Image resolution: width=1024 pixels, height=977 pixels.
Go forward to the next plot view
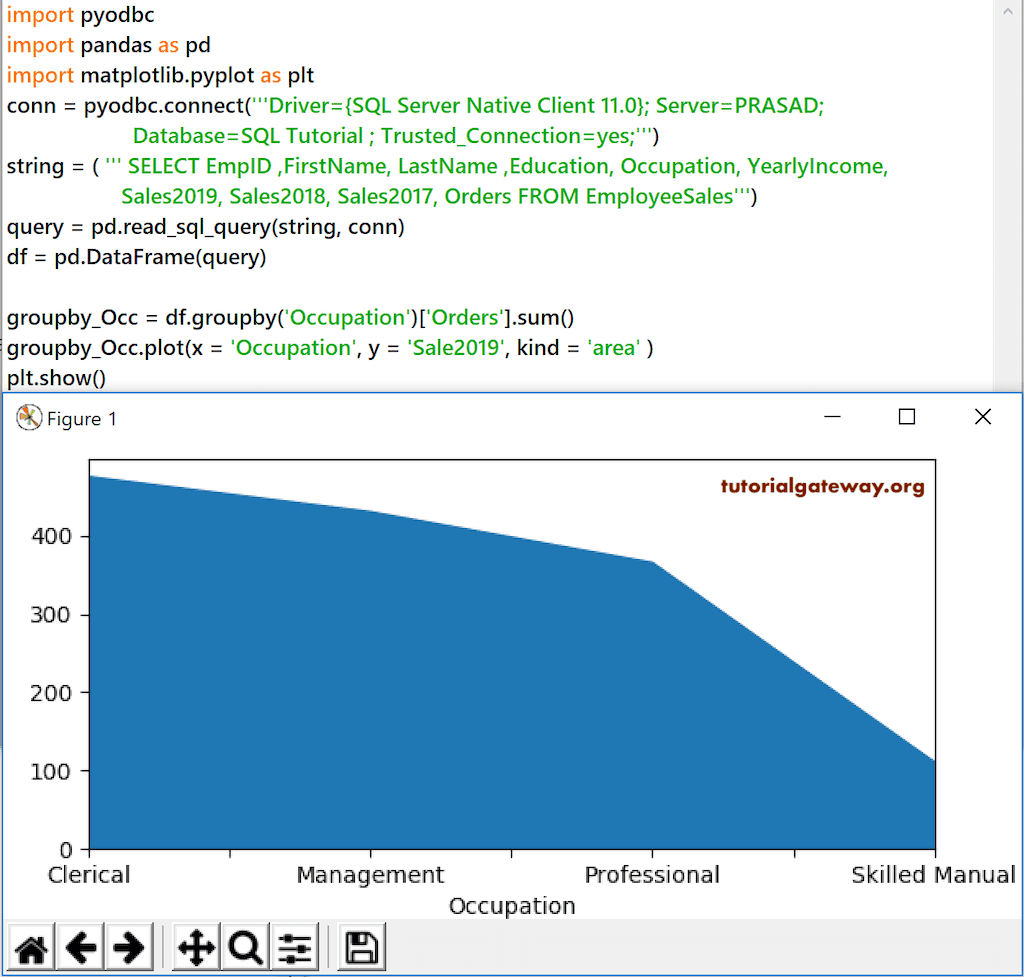tap(130, 946)
